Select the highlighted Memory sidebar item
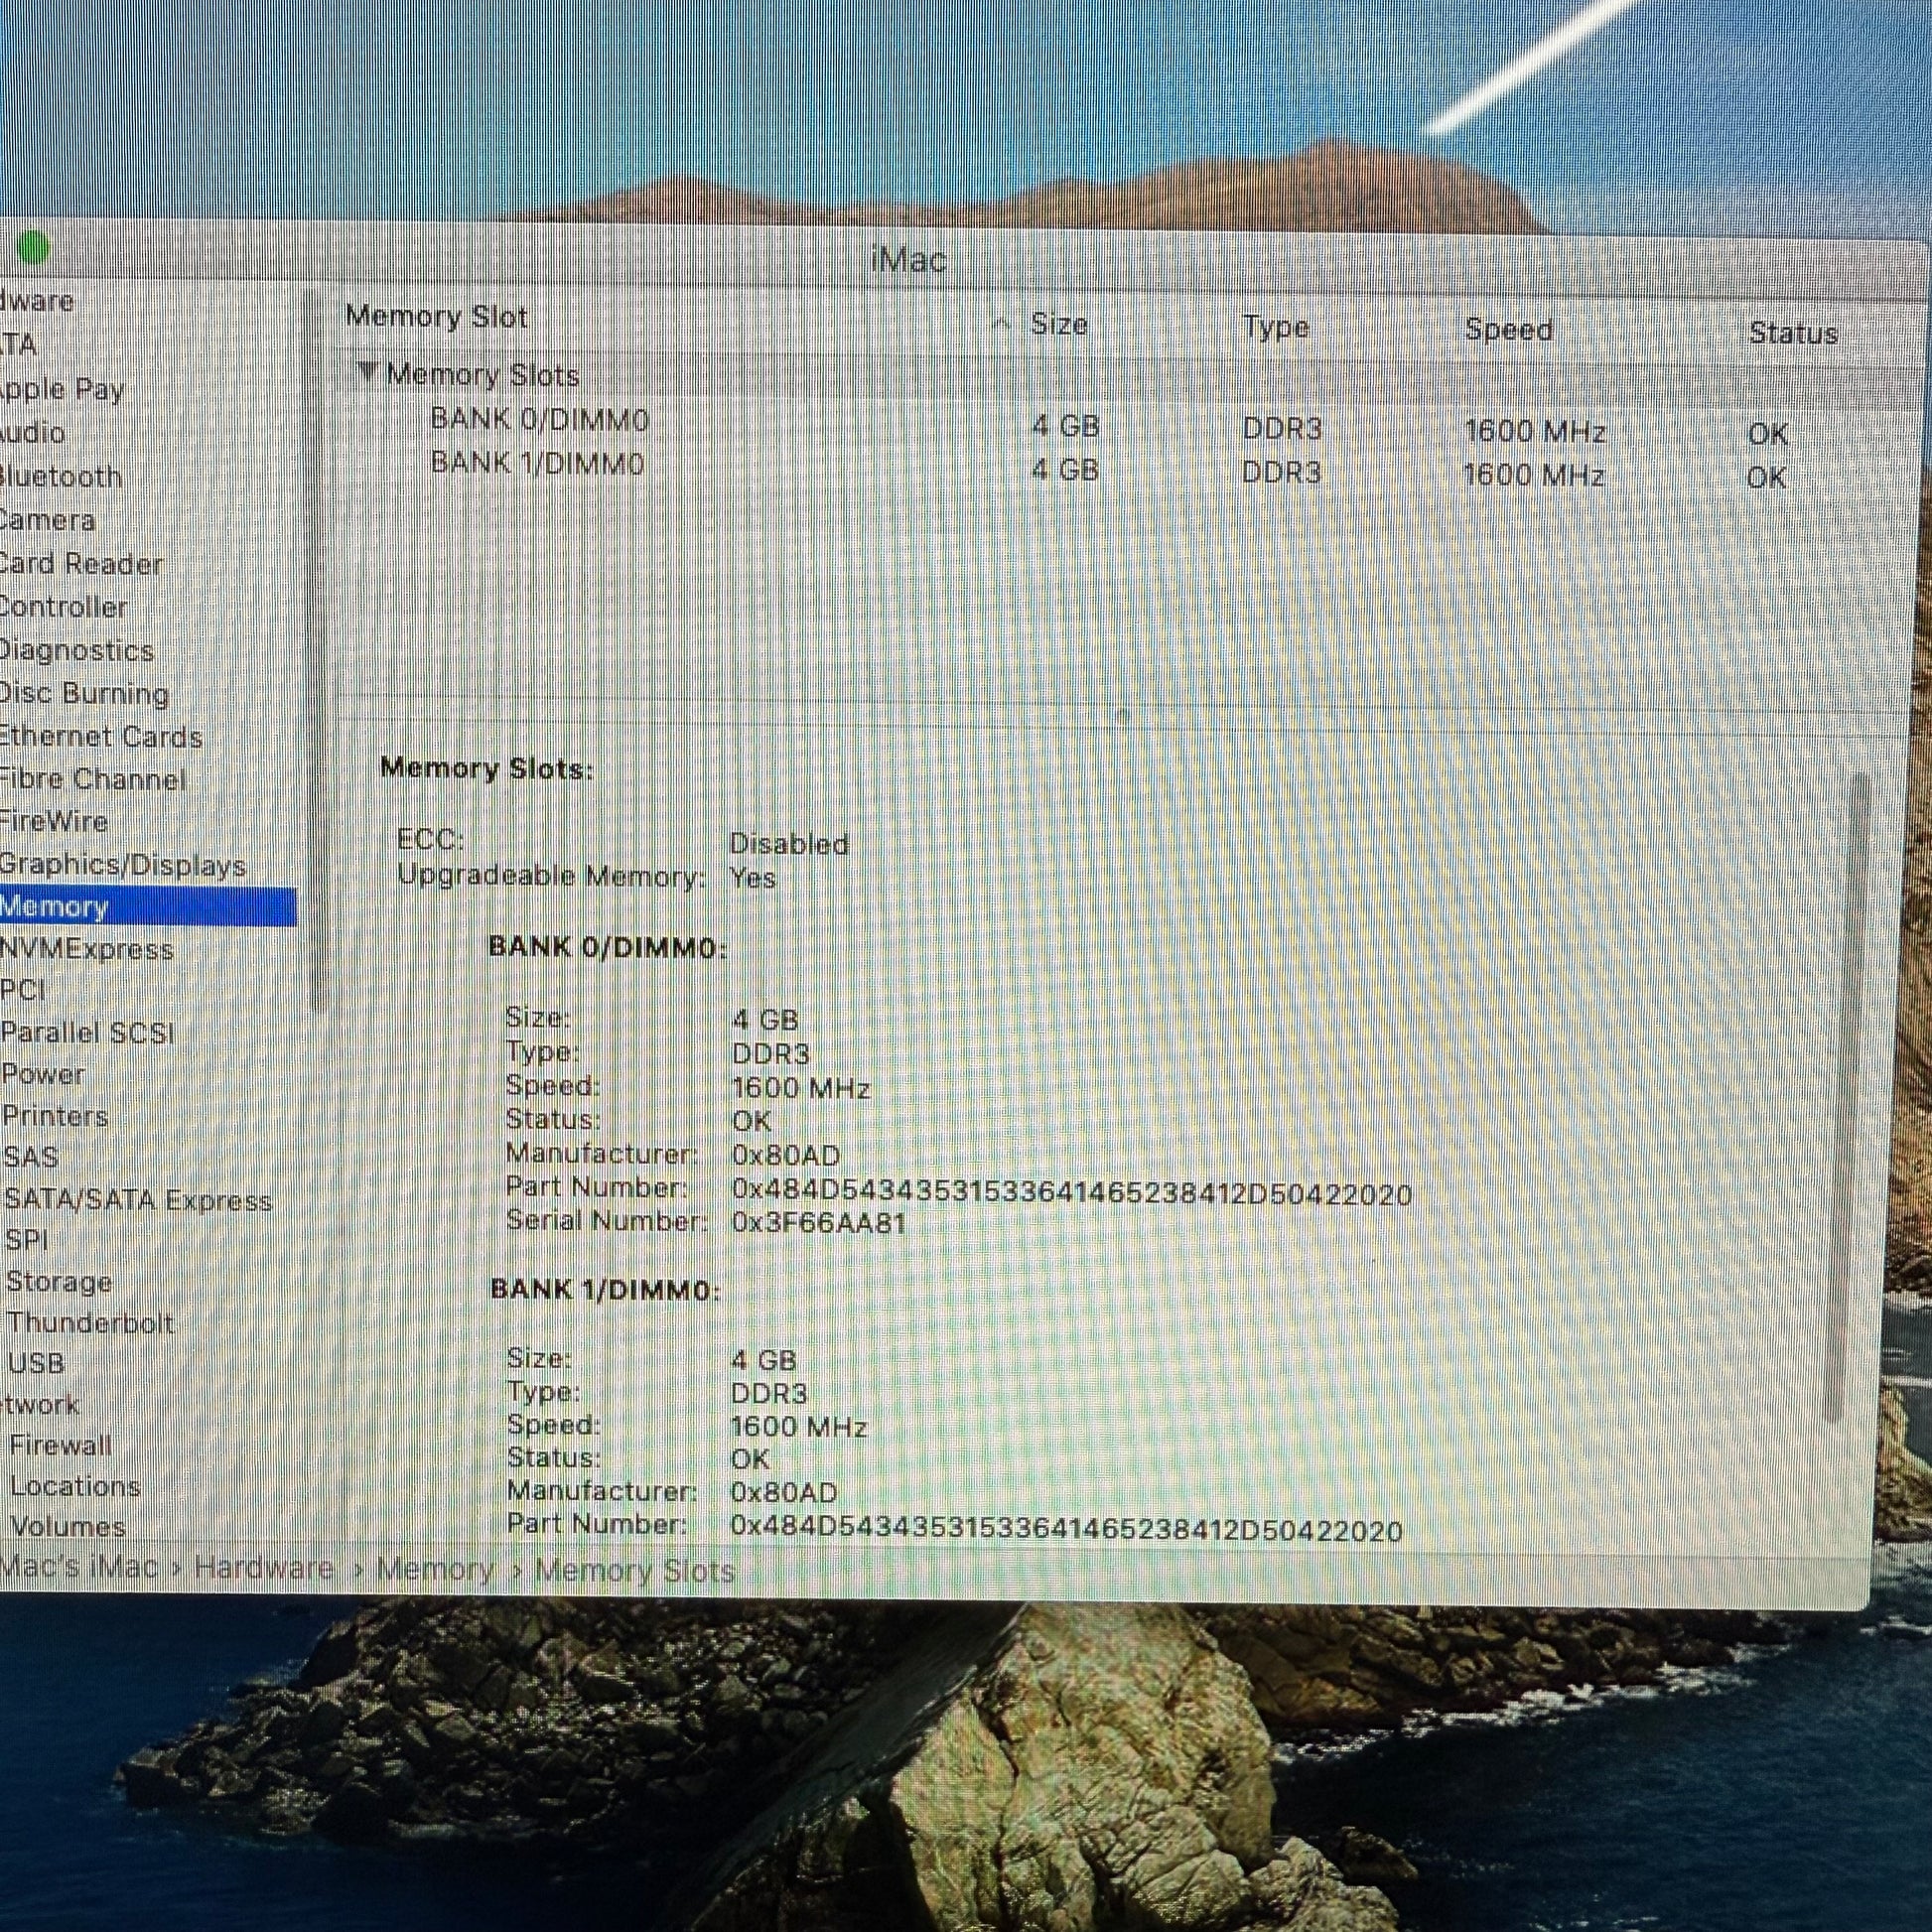The image size is (1932, 1932). coord(148,907)
